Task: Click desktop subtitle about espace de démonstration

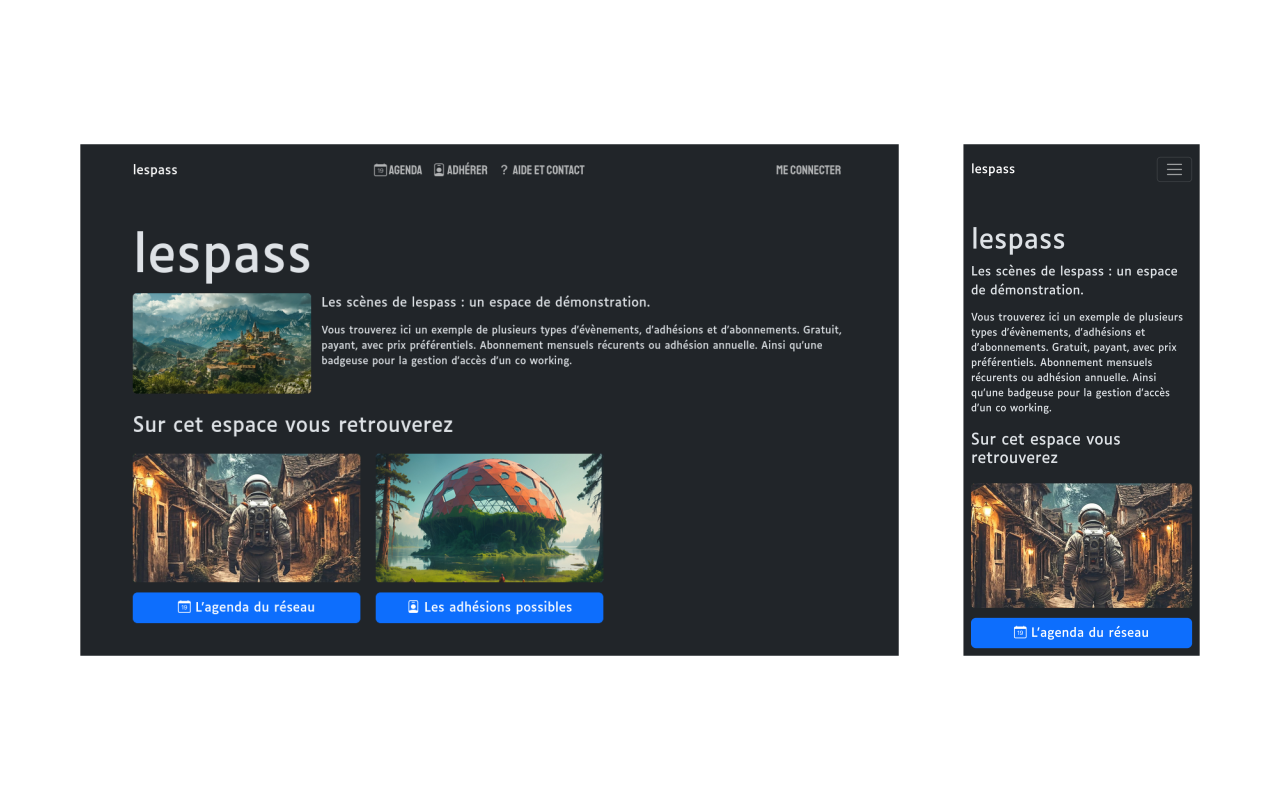Action: pos(486,302)
